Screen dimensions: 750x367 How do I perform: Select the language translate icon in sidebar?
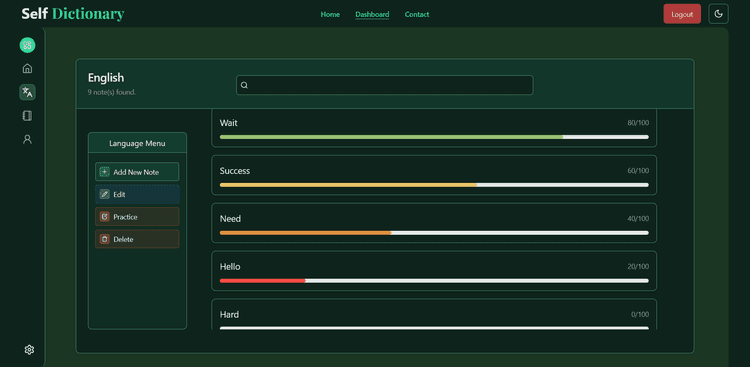(27, 92)
